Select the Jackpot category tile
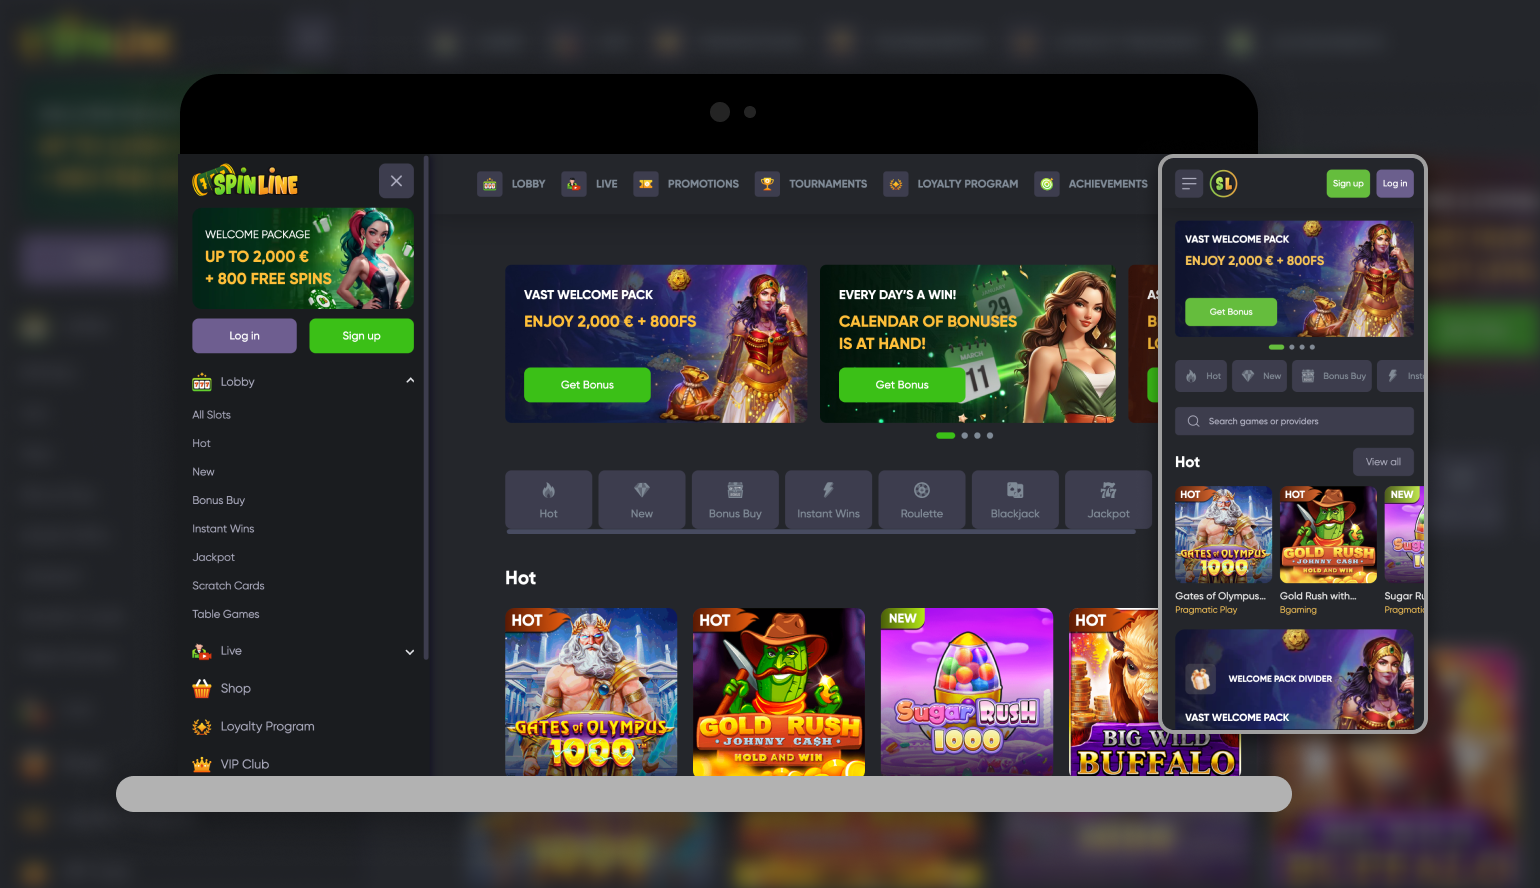The width and height of the screenshot is (1540, 888). [1108, 499]
